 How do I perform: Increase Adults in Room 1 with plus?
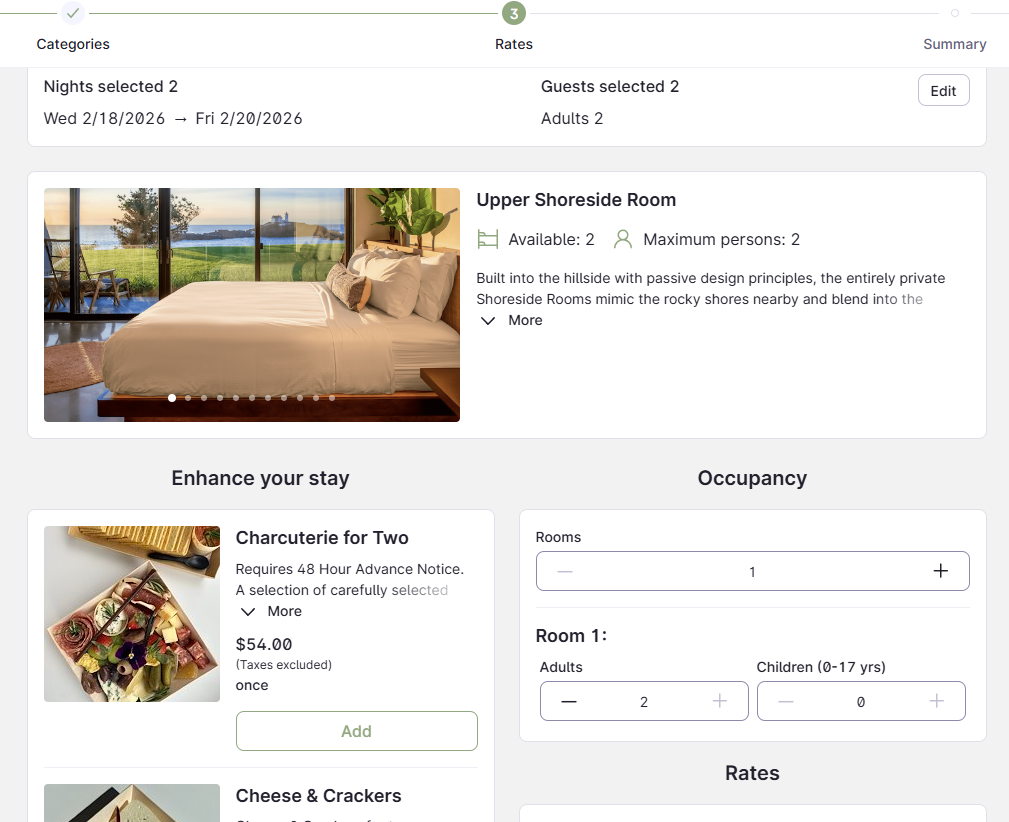(x=720, y=701)
